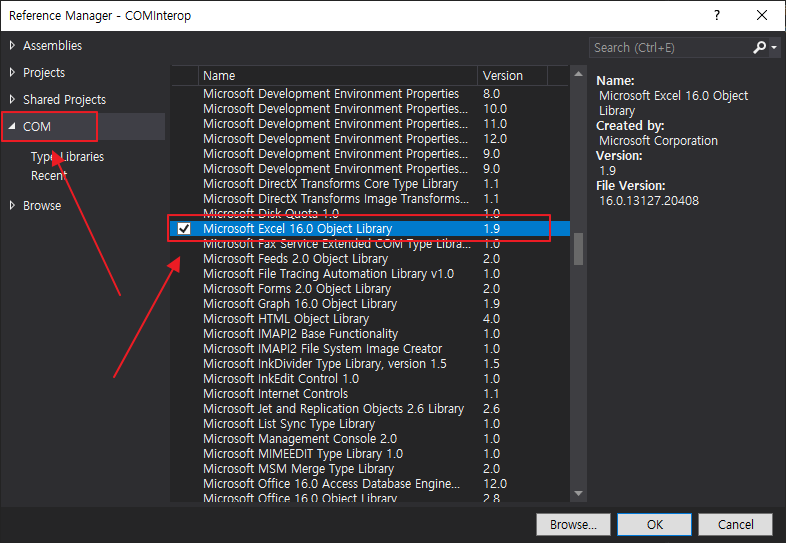Select Microsoft Feeds 2.0 Object Library
Screen dimensions: 786x543
(x=369, y=259)
